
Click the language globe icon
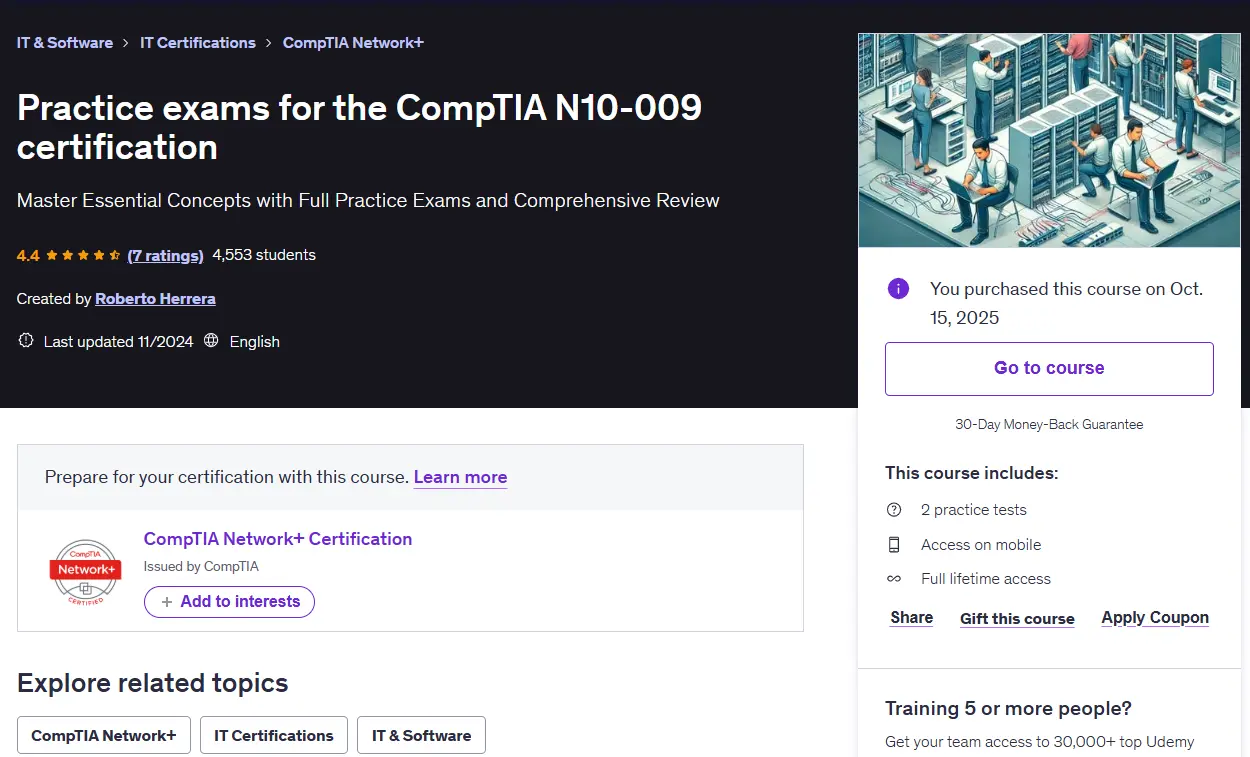[x=211, y=341]
